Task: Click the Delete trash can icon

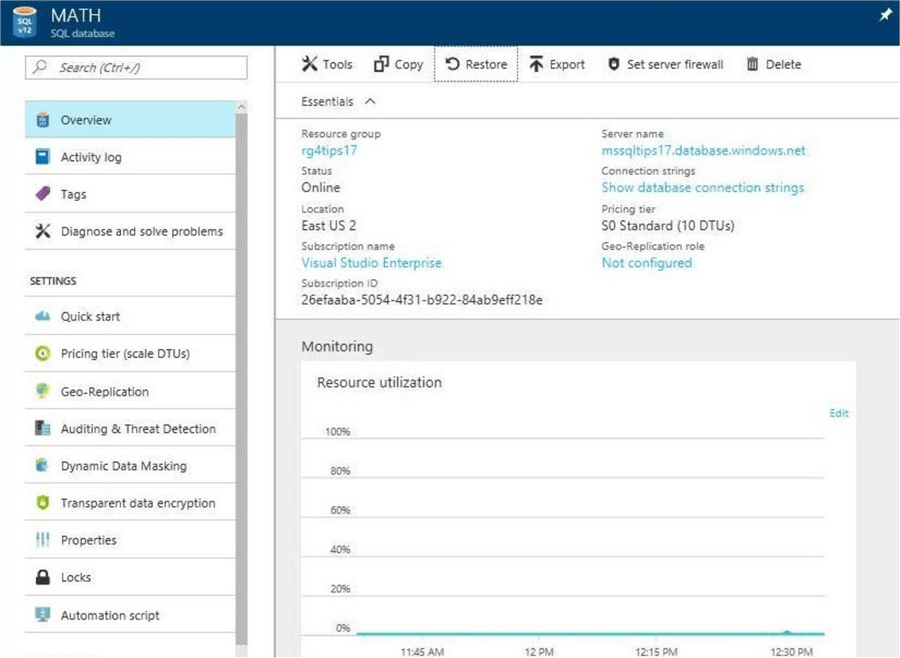Action: [752, 64]
